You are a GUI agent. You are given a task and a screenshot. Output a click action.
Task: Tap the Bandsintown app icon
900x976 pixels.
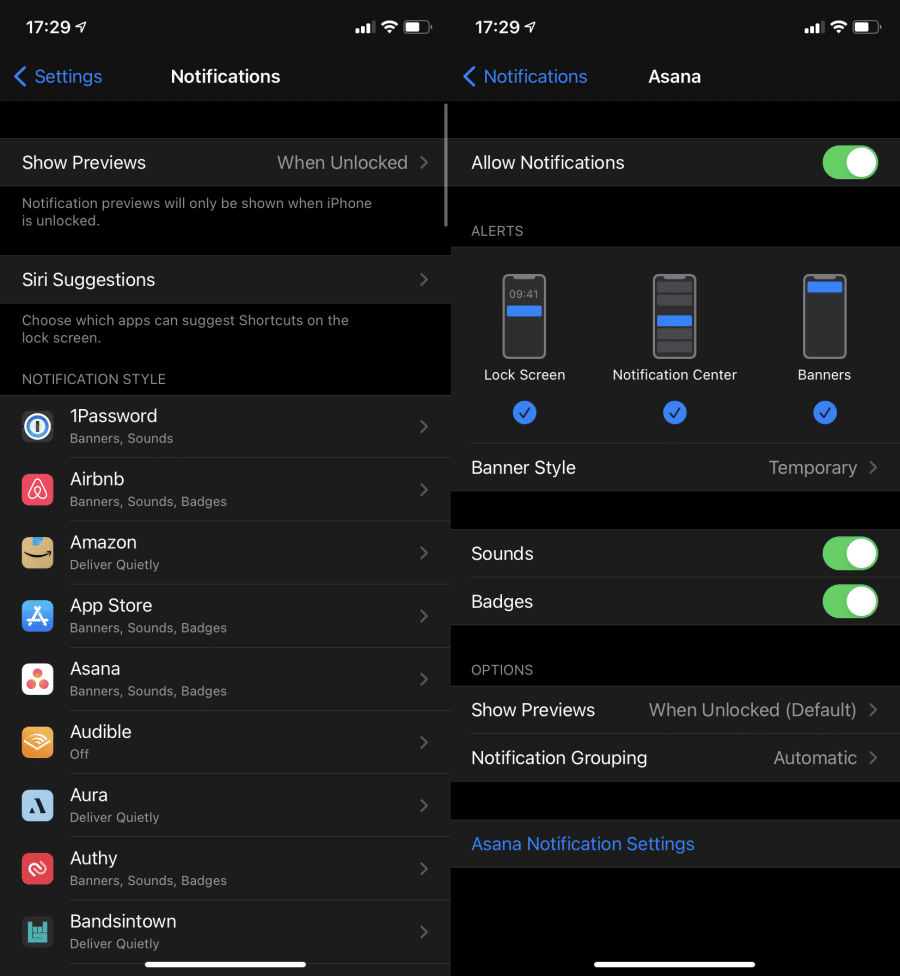[37, 932]
